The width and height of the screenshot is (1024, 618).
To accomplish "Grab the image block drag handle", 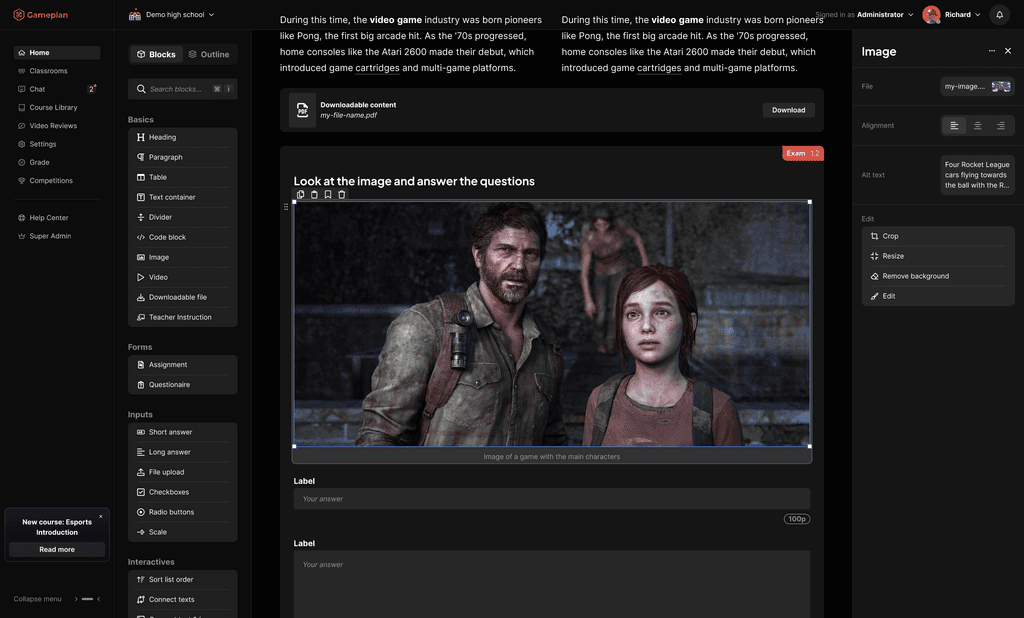I will tap(285, 207).
